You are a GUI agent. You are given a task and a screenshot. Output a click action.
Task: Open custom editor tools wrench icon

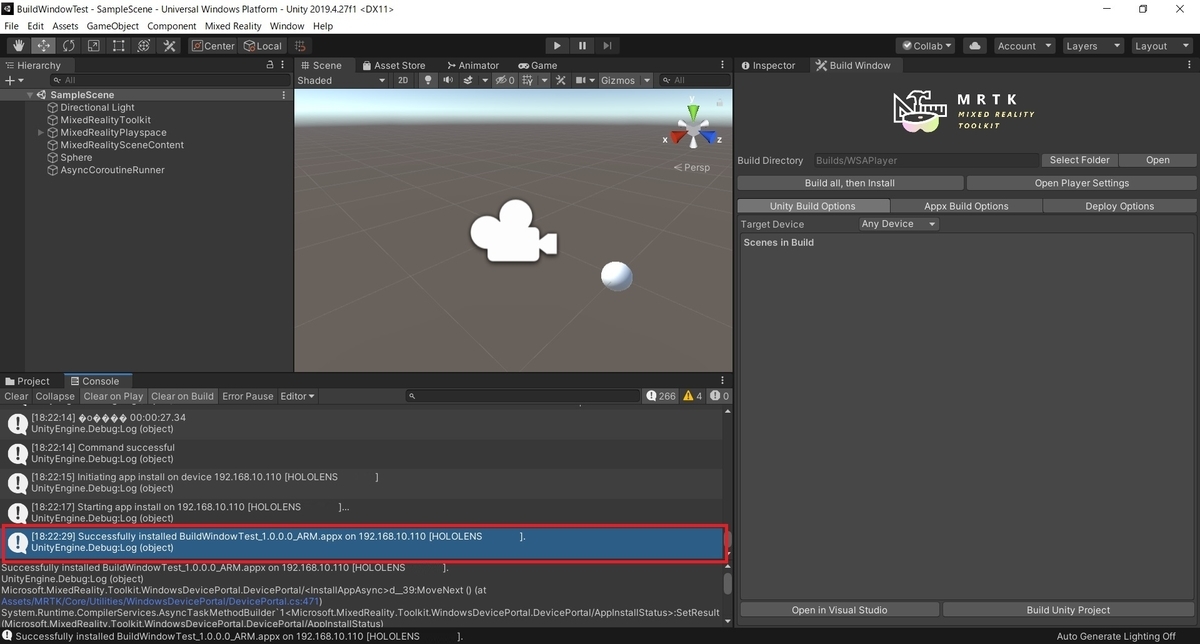tap(169, 46)
